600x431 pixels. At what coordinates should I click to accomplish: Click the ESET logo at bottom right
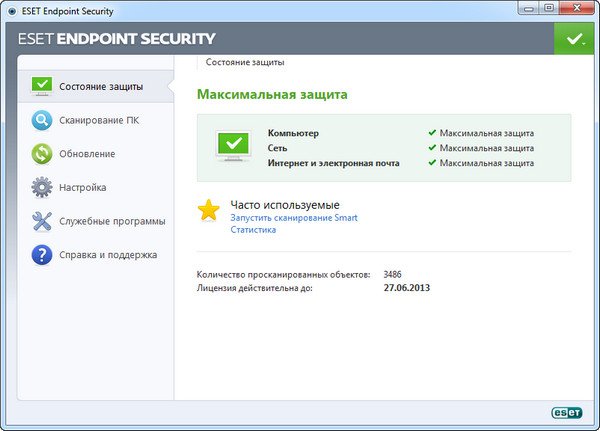coord(567,410)
